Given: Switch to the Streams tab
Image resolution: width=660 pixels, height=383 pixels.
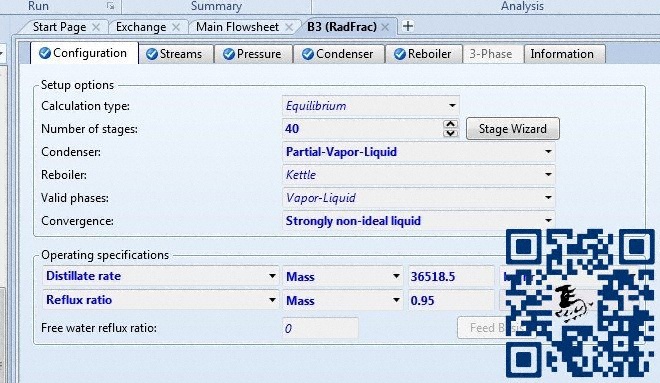Looking at the screenshot, I should pos(176,54).
